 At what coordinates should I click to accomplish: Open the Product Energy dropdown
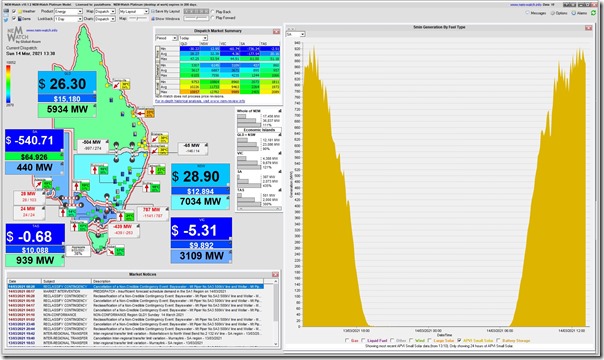68,12
